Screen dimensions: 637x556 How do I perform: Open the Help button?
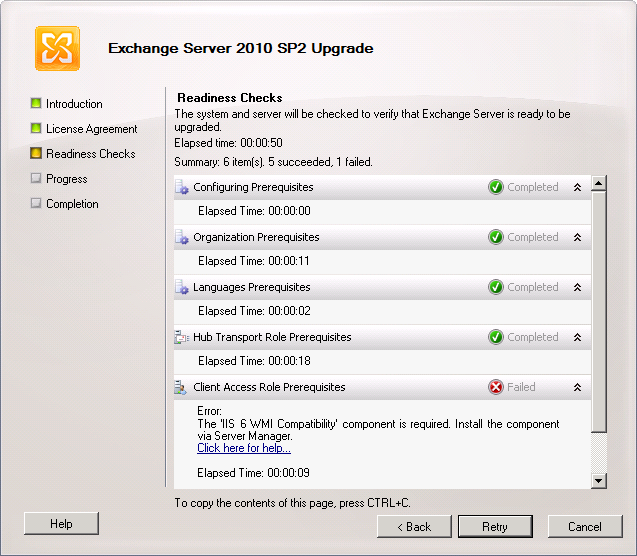[x=61, y=524]
